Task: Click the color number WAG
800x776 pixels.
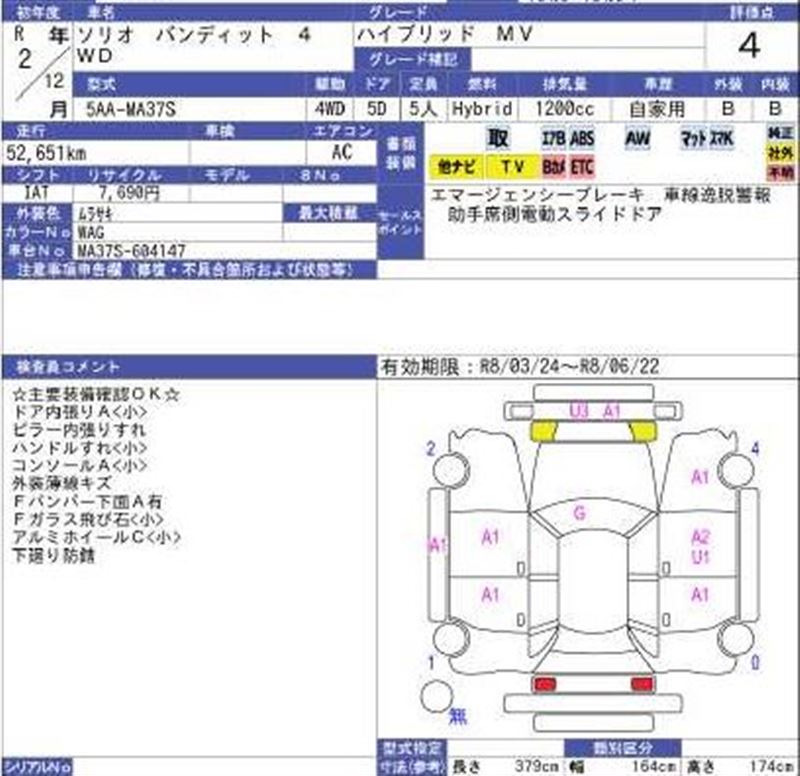Action: tap(91, 233)
